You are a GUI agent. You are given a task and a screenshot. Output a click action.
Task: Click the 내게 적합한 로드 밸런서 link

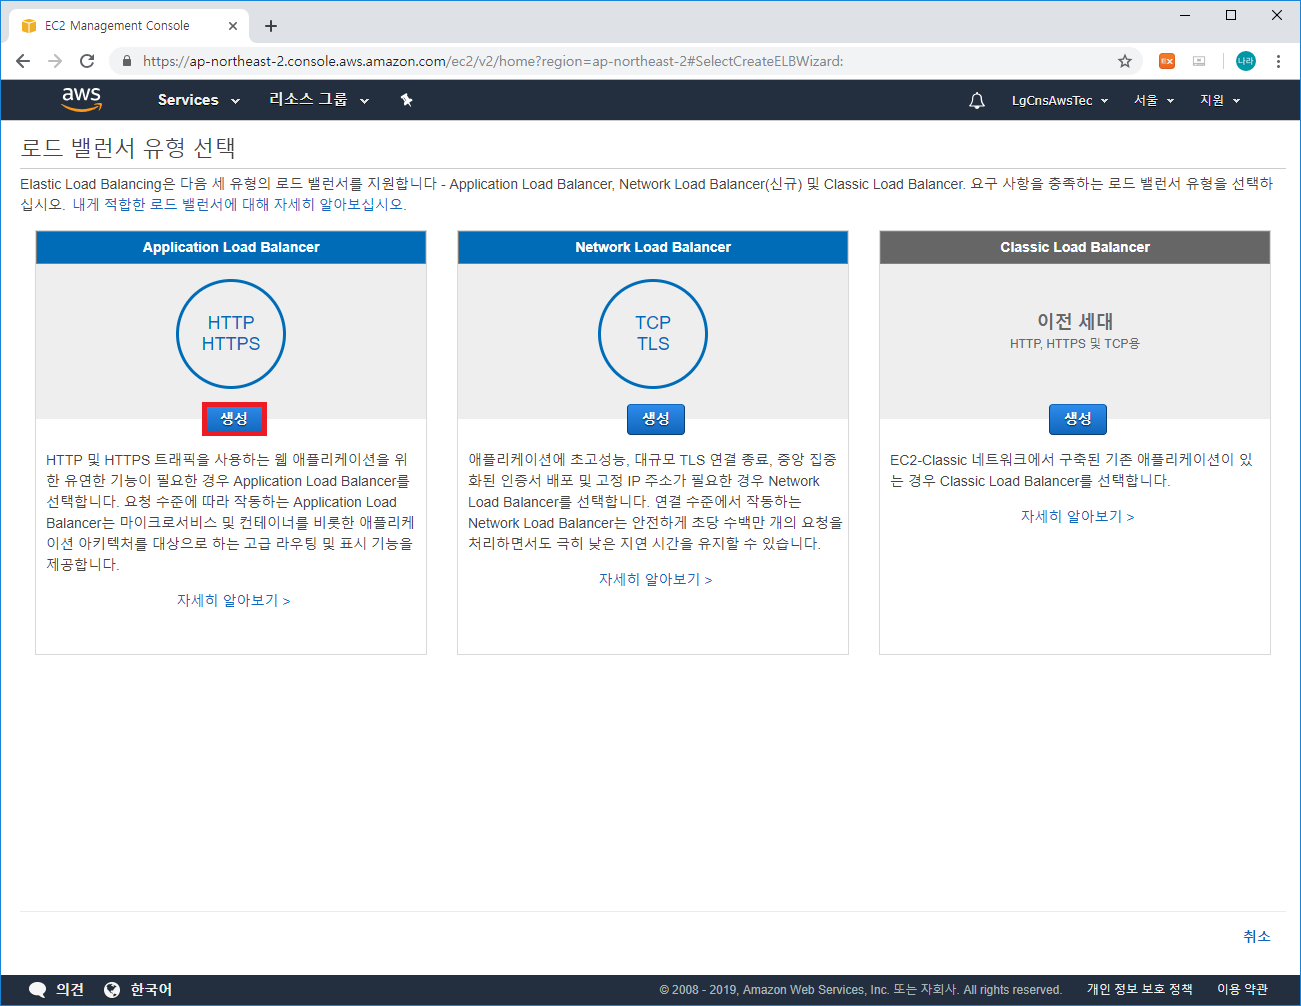click(239, 204)
